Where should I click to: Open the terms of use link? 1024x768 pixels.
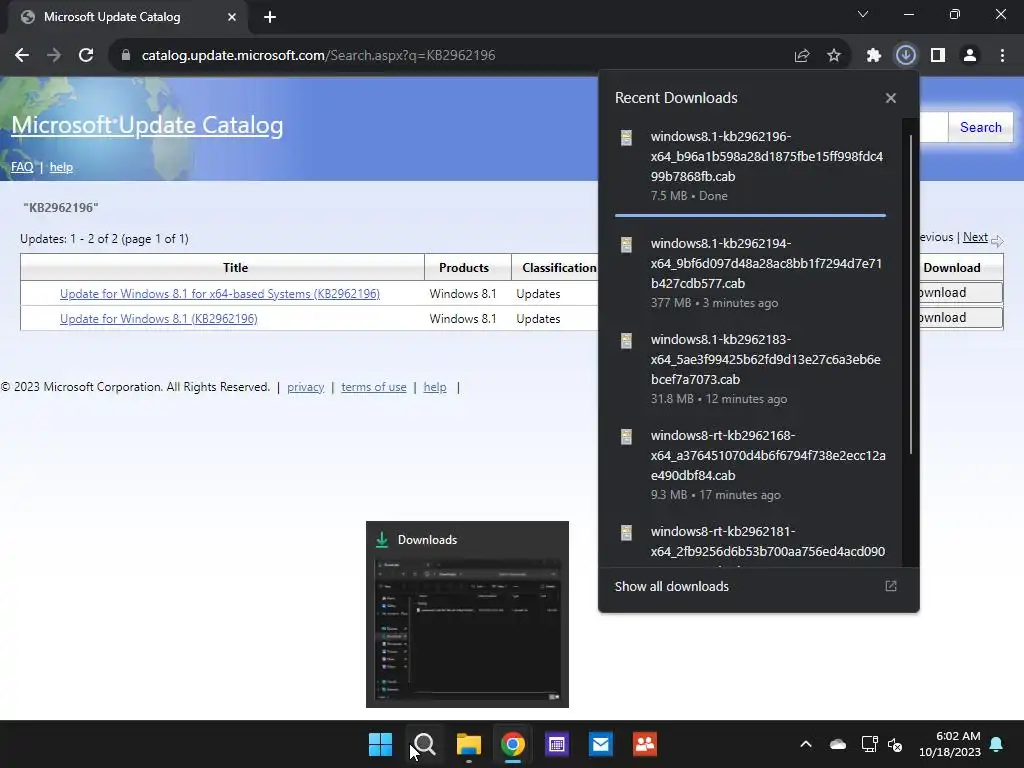pyautogui.click(x=374, y=387)
